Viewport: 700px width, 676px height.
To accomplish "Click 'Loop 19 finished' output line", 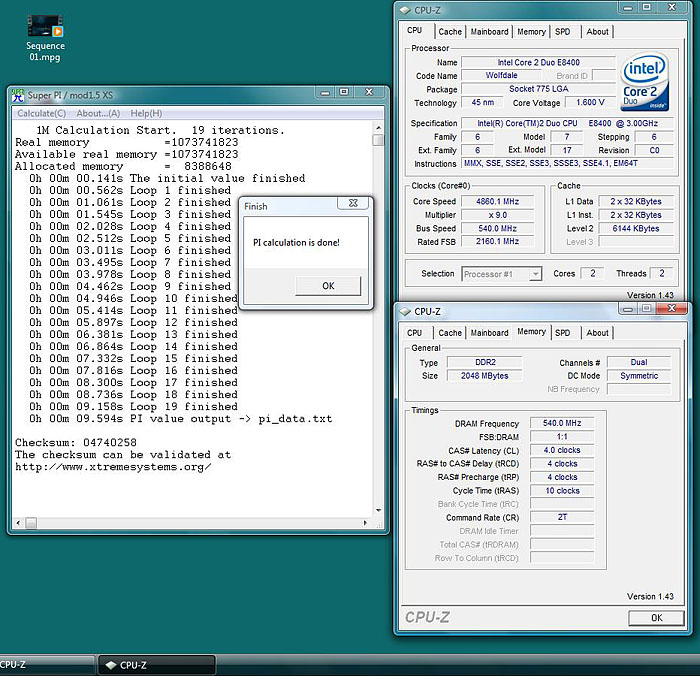I will point(133,407).
